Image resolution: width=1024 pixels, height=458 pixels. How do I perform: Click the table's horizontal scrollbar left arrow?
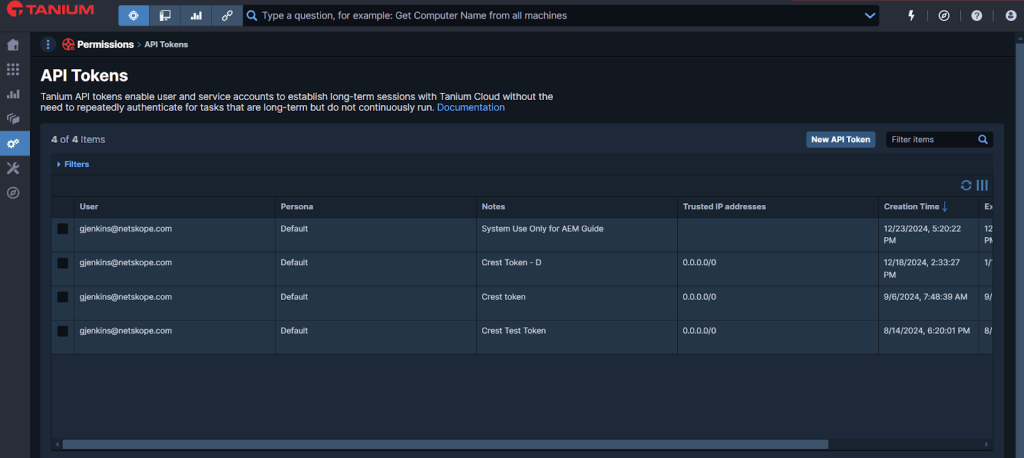pos(57,444)
